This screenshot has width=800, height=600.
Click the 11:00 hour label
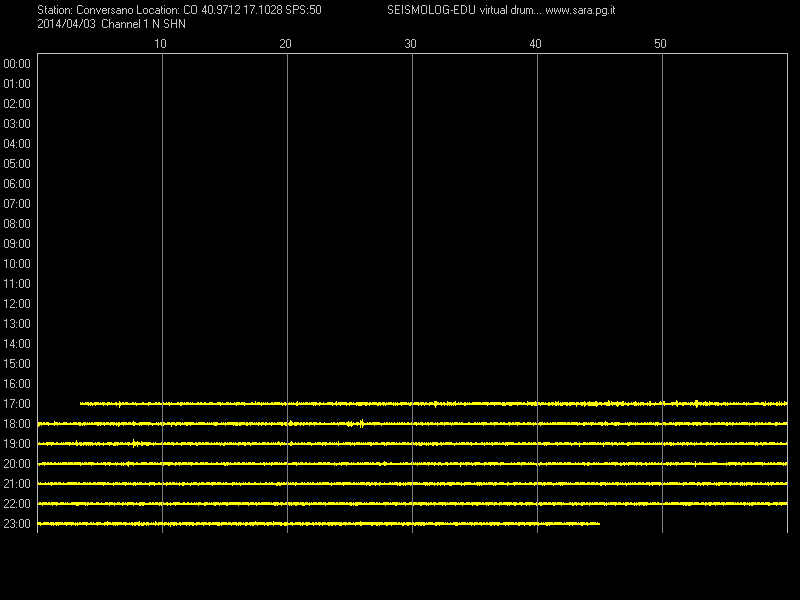17,284
